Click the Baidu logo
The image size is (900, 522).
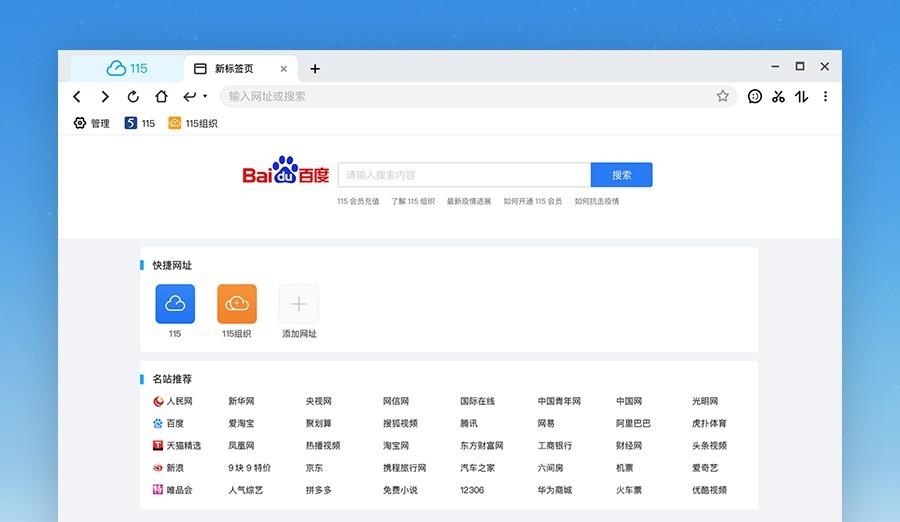[x=285, y=170]
